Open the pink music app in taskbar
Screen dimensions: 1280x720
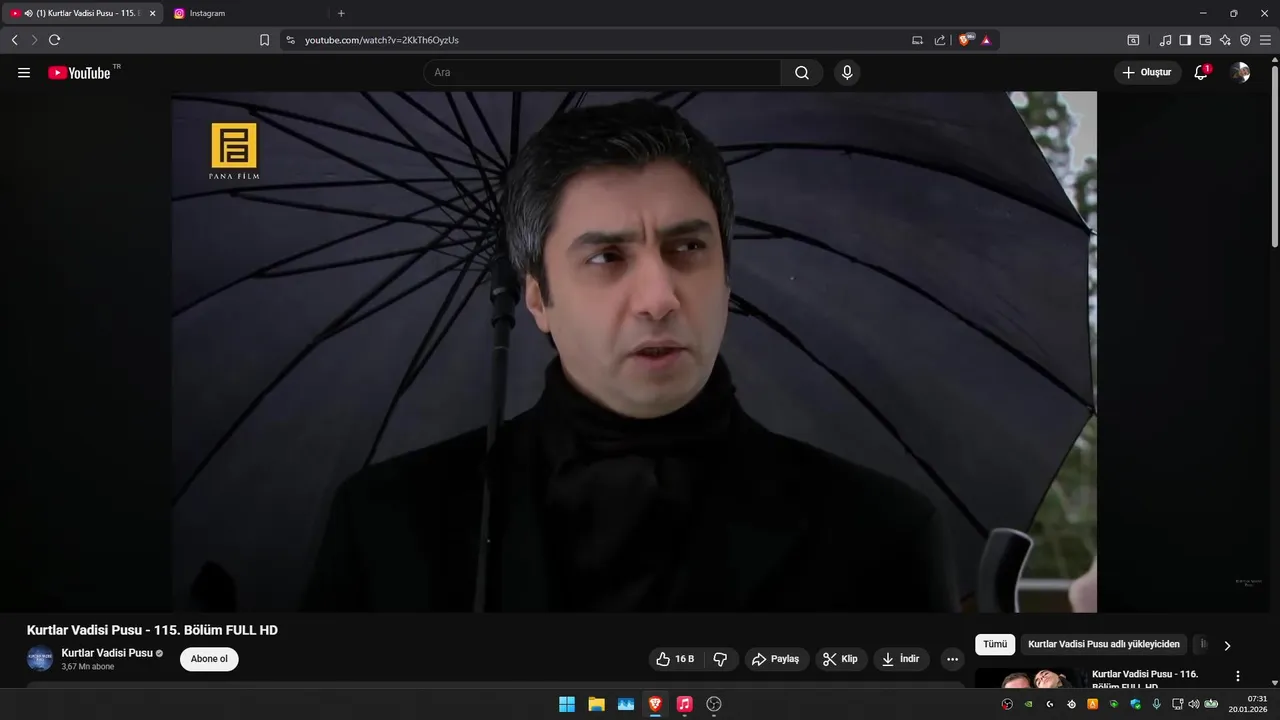point(684,704)
